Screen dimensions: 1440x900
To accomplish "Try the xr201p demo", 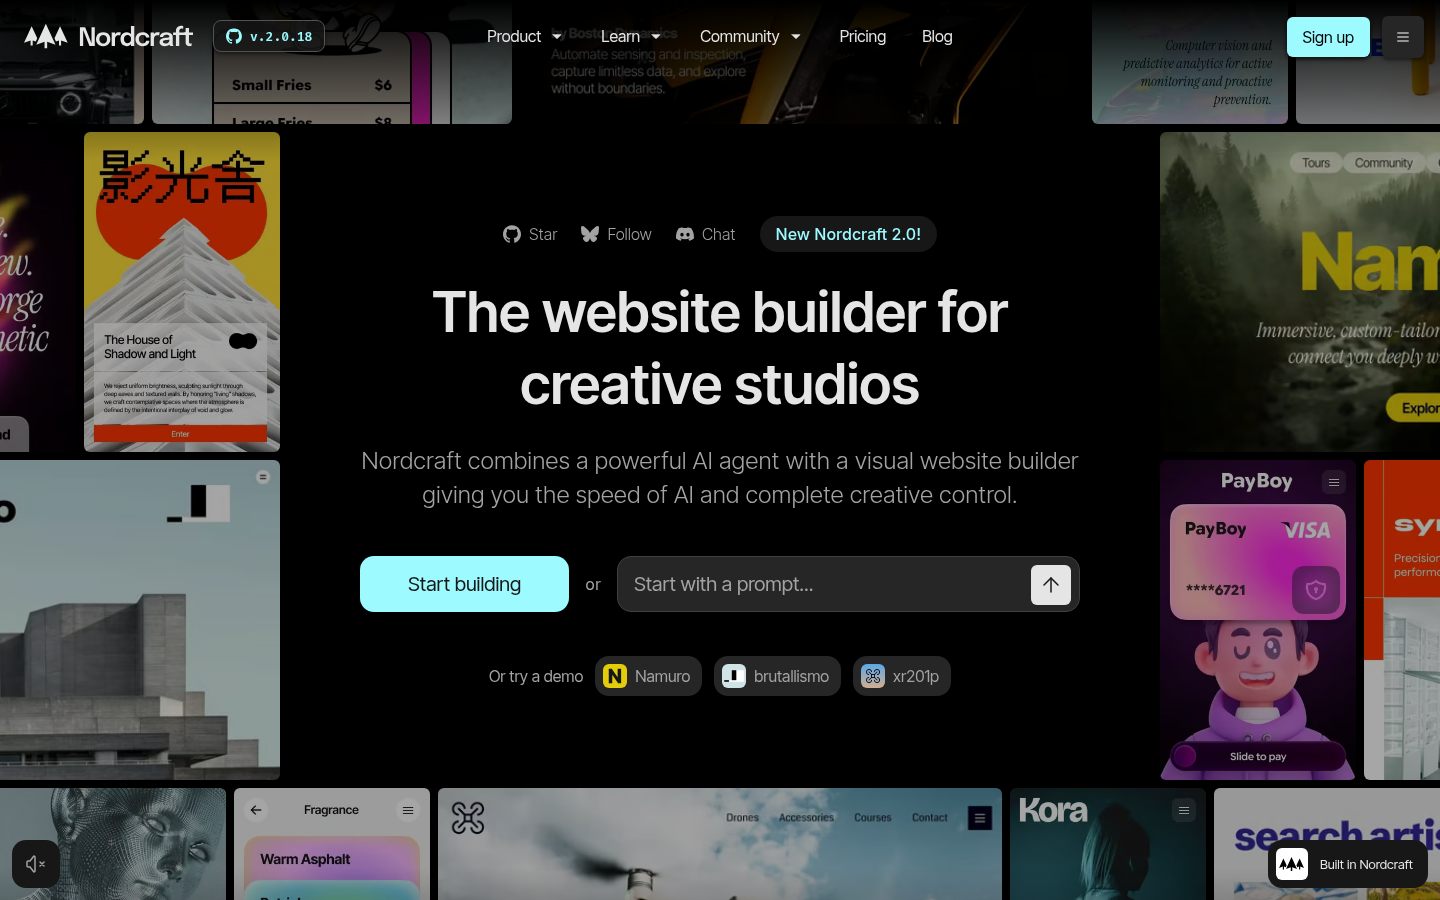I will (902, 676).
